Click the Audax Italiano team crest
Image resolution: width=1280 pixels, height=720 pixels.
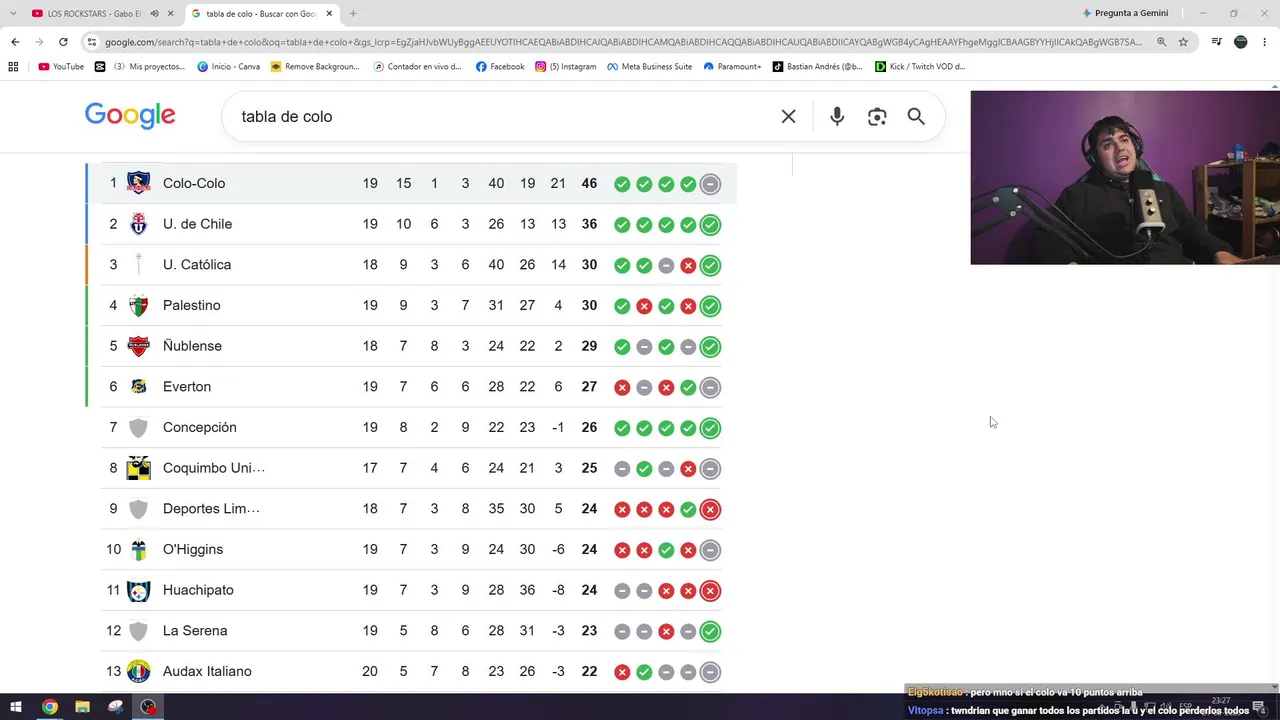coord(139,671)
